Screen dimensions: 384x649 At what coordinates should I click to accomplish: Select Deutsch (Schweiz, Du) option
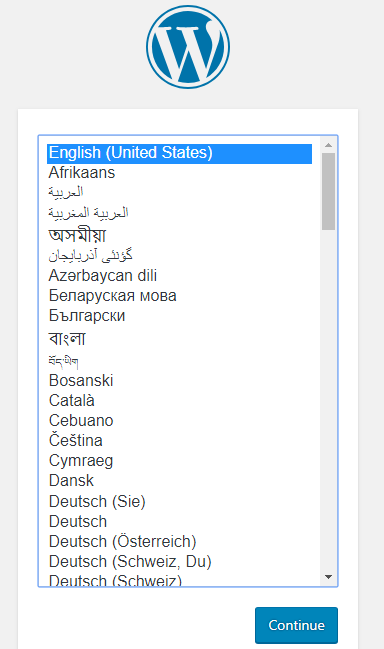coord(180,562)
